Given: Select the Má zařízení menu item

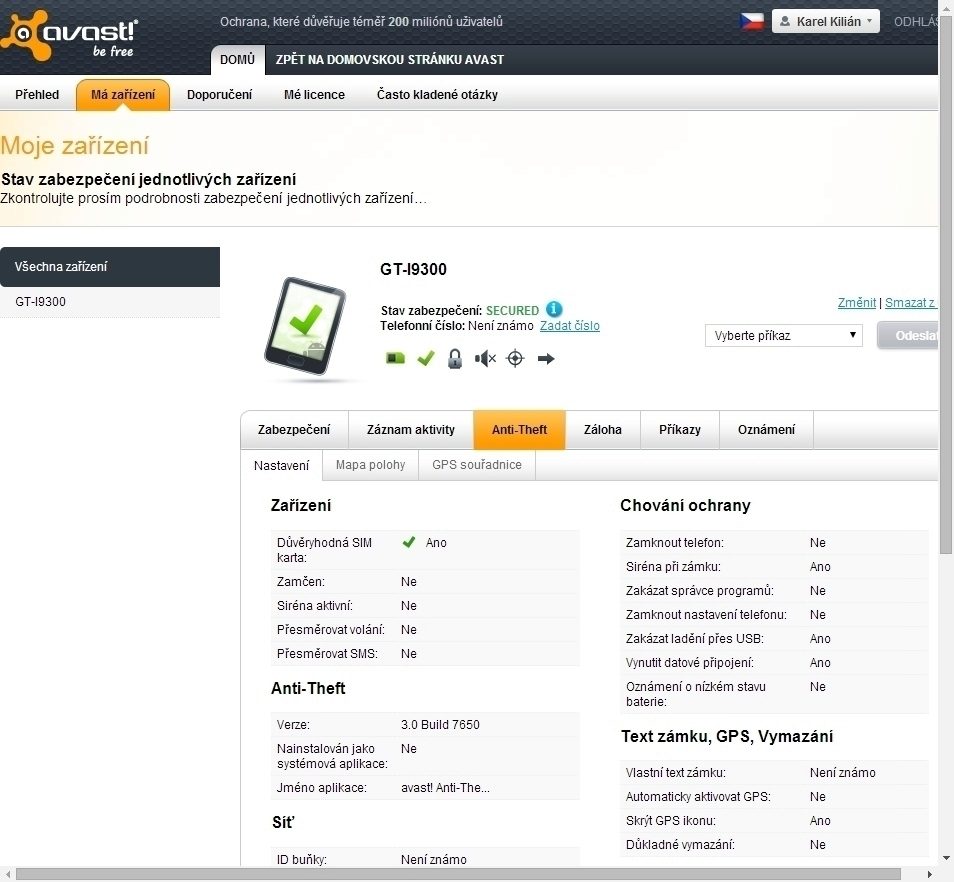Looking at the screenshot, I should tap(123, 94).
